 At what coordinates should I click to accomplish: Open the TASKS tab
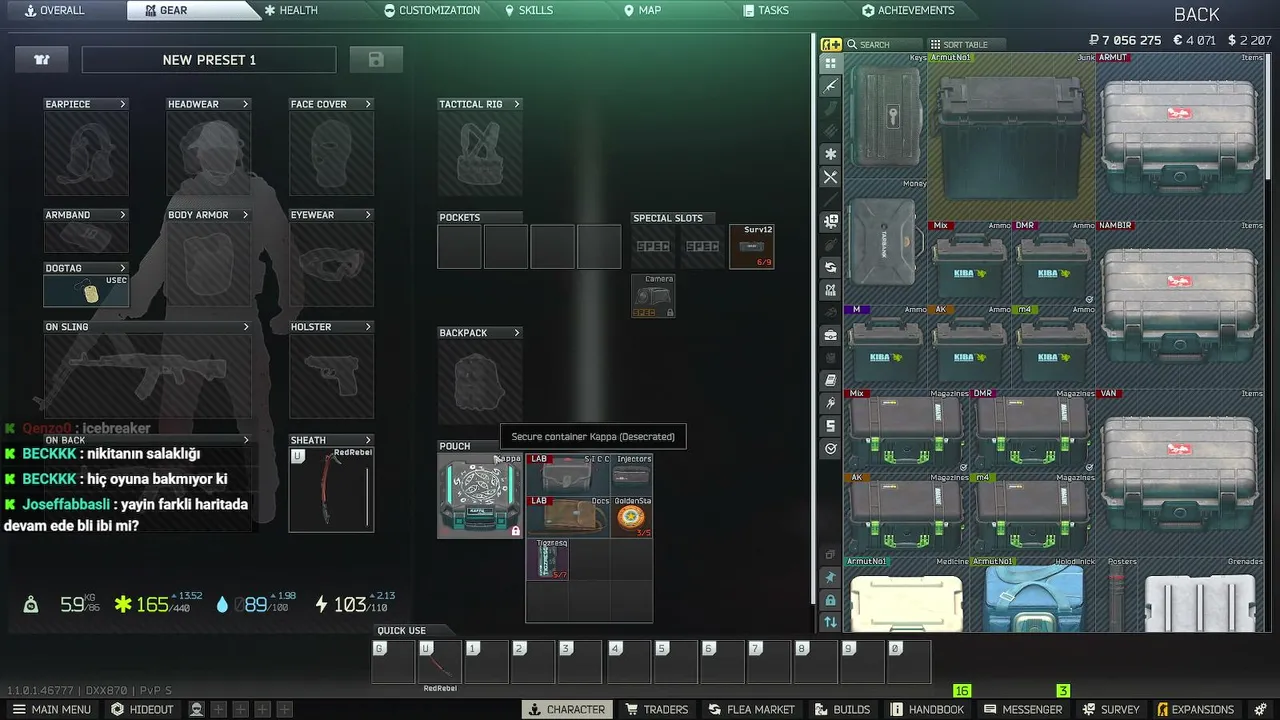coord(766,10)
